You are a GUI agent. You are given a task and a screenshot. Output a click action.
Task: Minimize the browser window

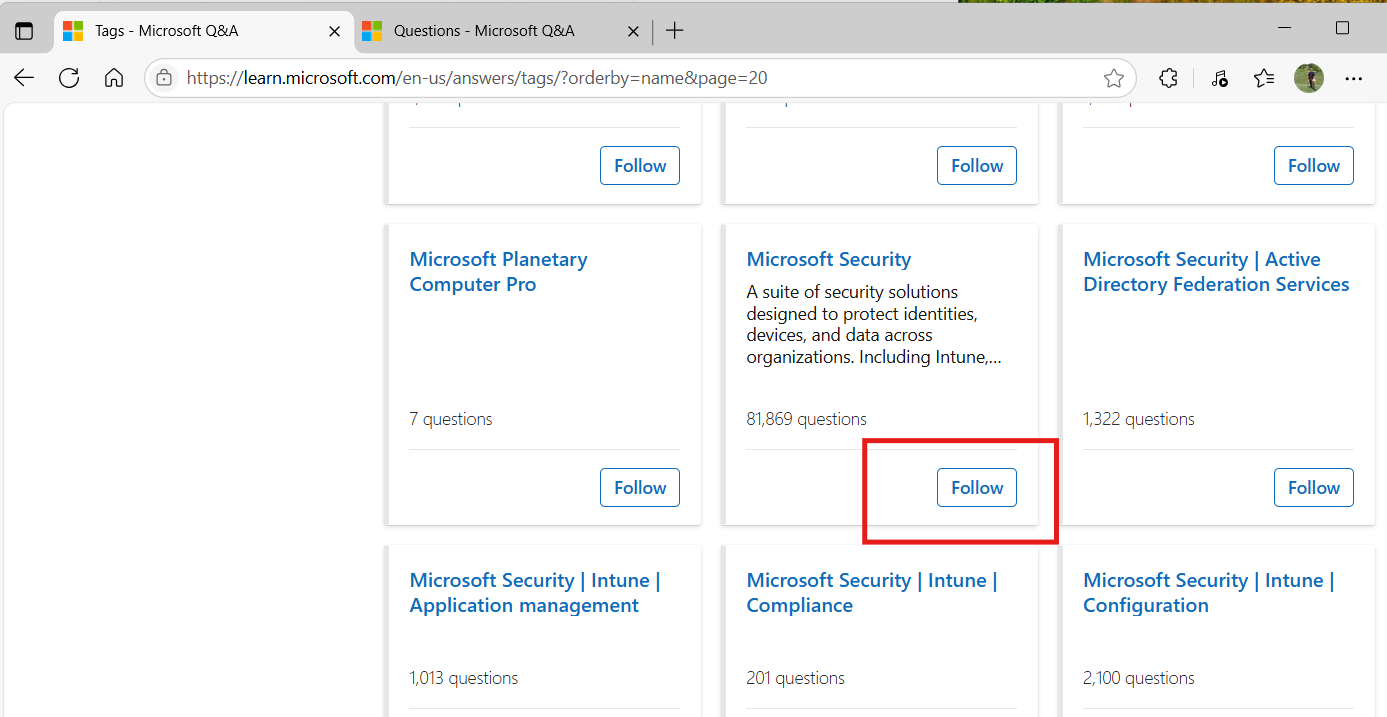pos(1287,28)
